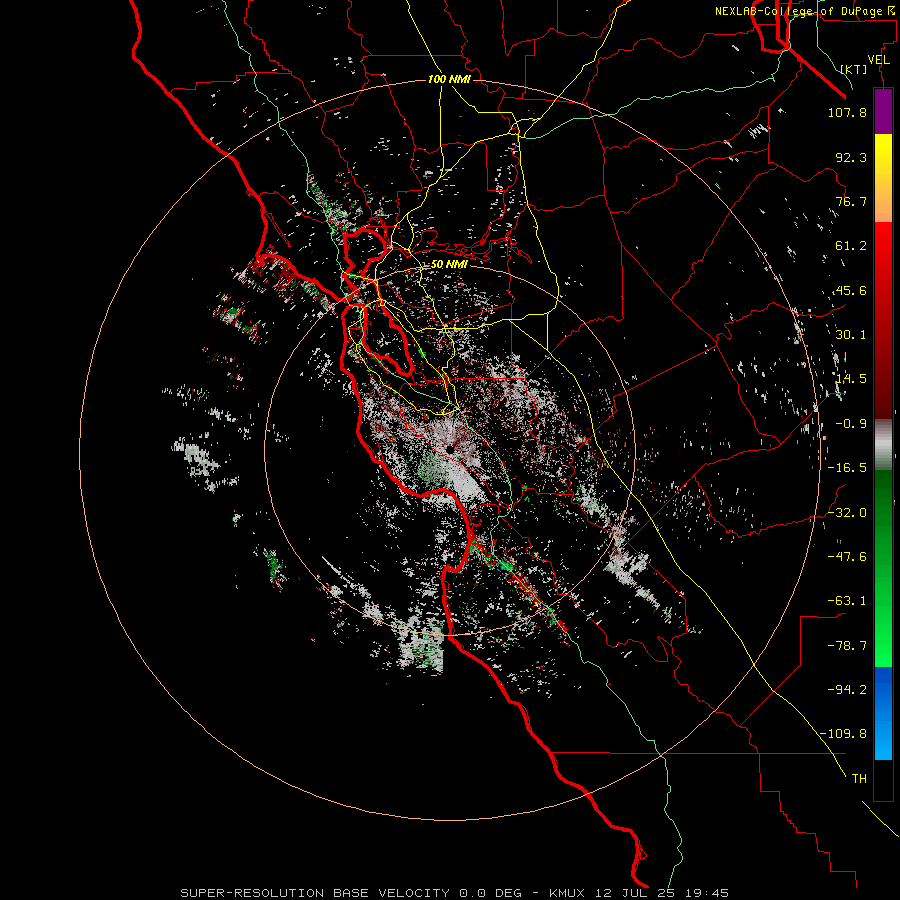
Task: Select the -0.9 scale value
Action: point(851,424)
